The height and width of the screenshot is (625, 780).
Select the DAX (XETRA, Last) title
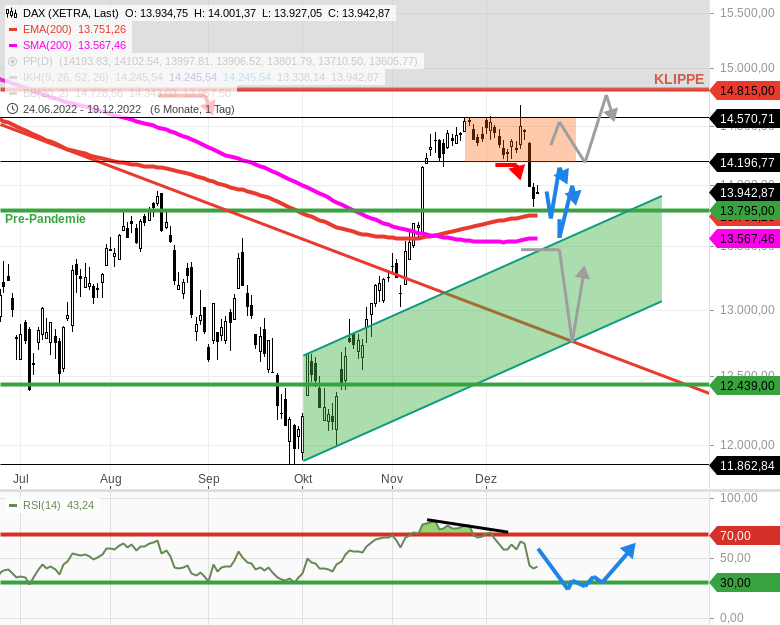[x=71, y=13]
